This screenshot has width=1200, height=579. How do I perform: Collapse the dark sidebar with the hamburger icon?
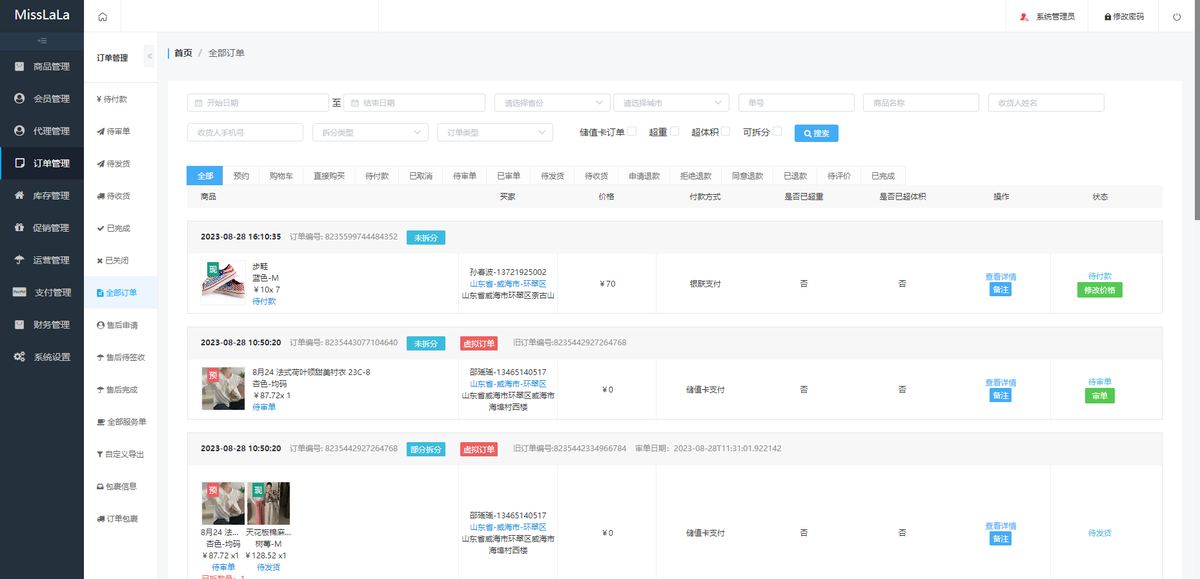click(x=42, y=40)
